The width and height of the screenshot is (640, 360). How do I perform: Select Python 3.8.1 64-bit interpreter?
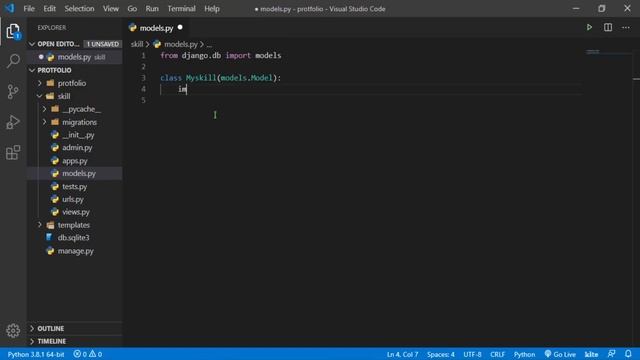(x=36, y=354)
